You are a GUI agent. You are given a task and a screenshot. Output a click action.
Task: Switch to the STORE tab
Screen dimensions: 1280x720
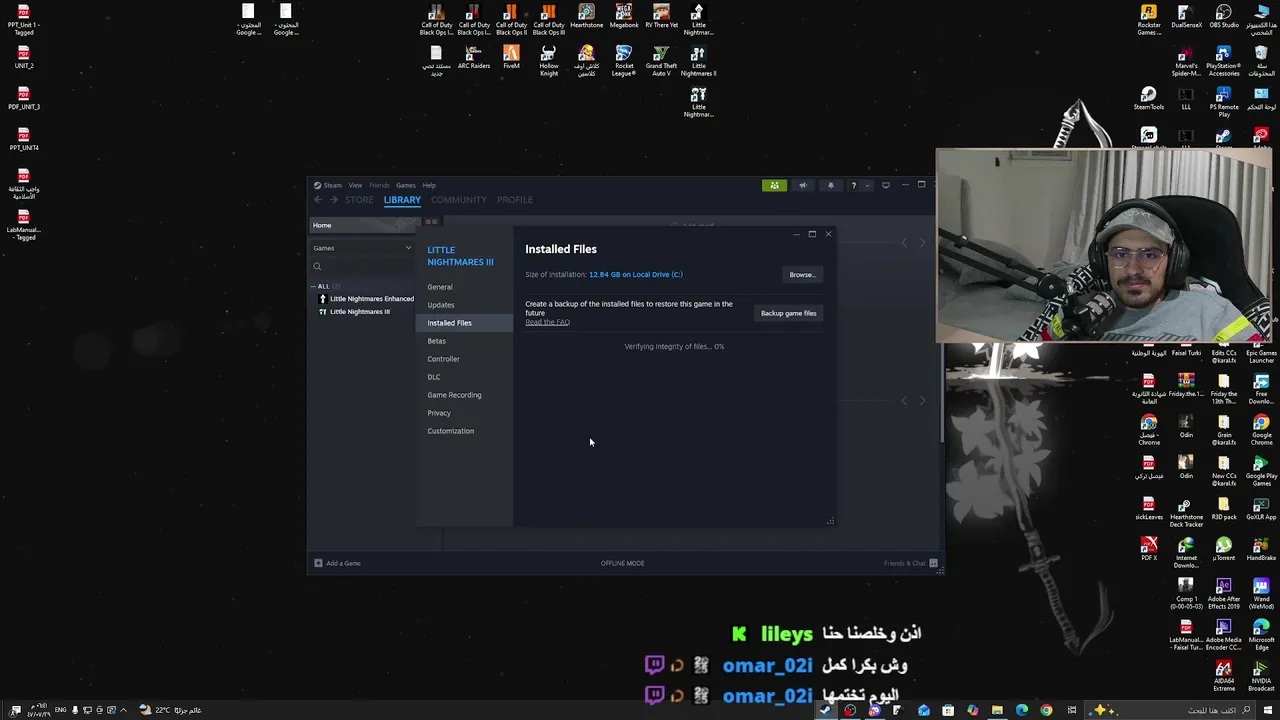coord(359,200)
